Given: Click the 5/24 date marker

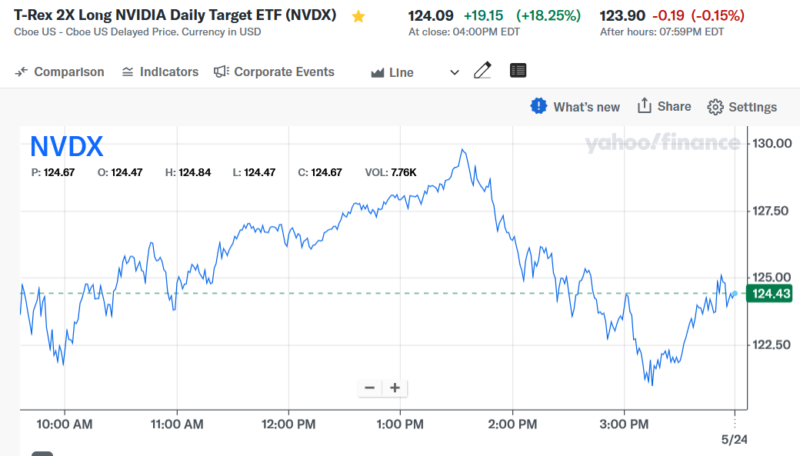Looking at the screenshot, I should pos(734,440).
